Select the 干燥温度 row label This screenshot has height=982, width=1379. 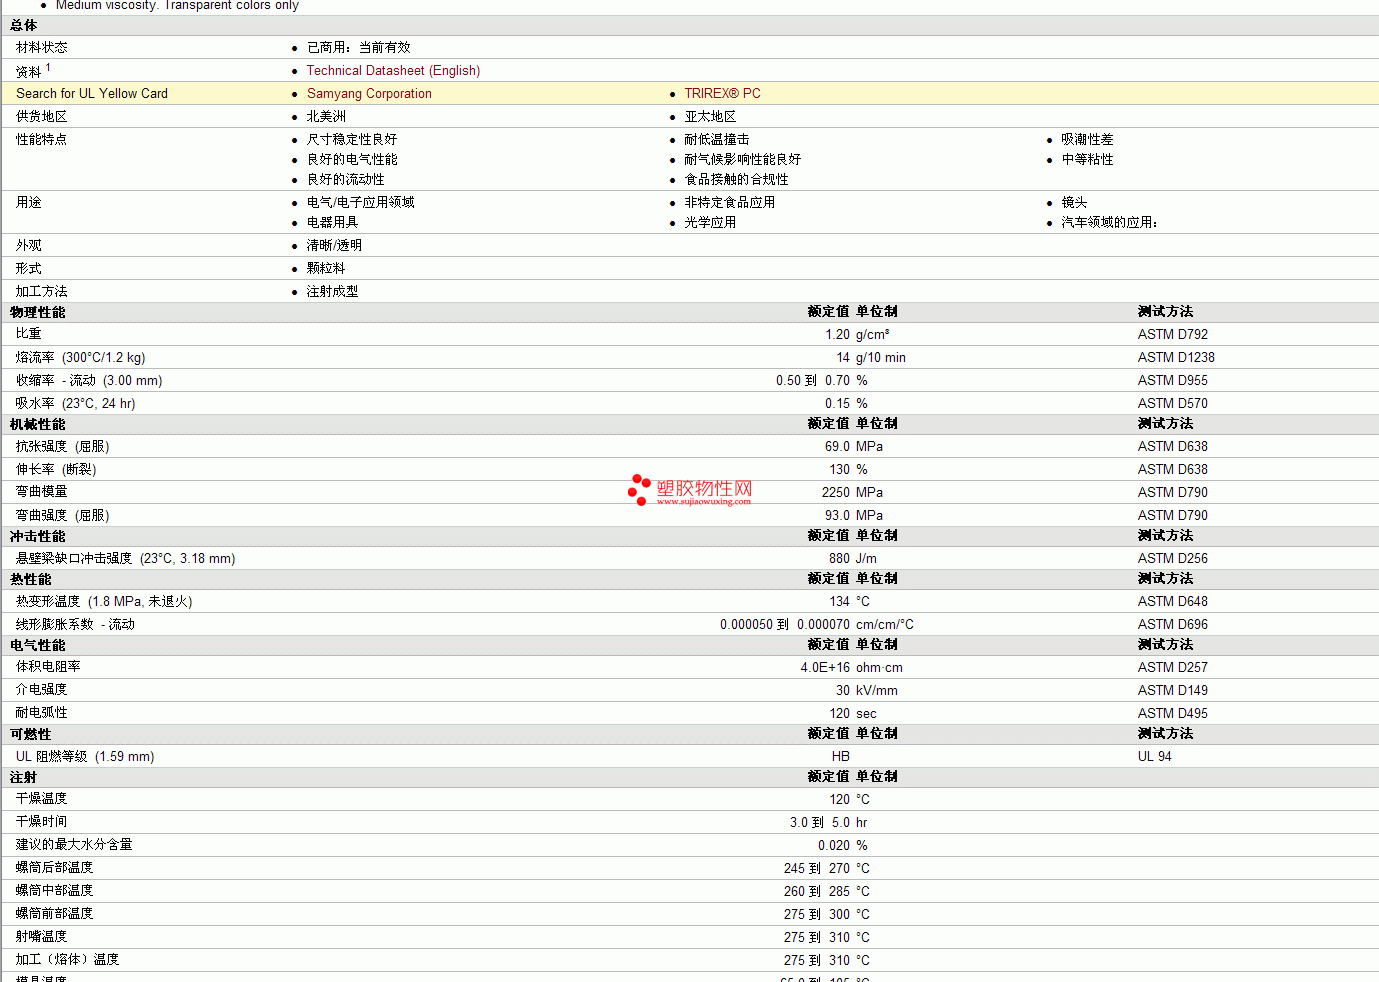tap(42, 799)
